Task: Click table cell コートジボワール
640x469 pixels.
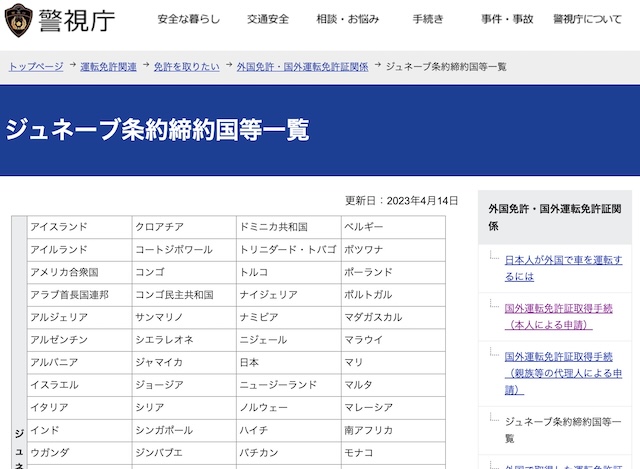Action: [x=184, y=250]
